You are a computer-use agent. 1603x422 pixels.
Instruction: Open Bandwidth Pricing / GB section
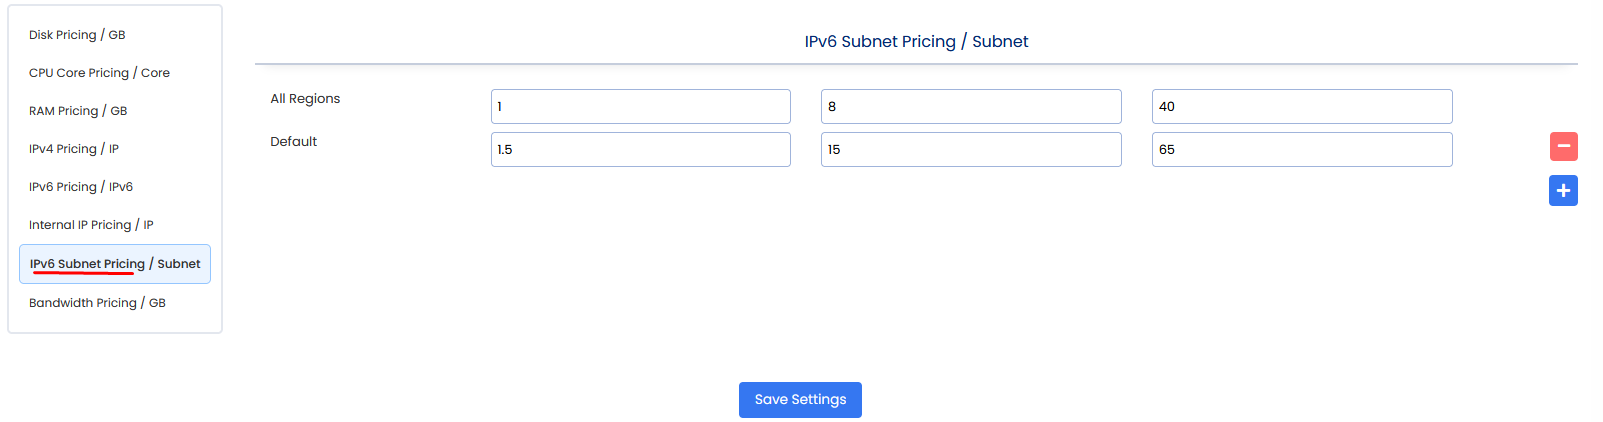[x=97, y=303]
